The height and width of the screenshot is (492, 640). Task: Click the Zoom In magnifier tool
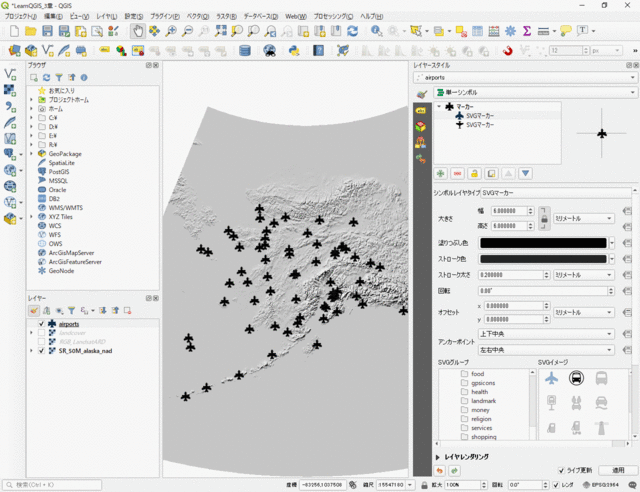coord(171,31)
